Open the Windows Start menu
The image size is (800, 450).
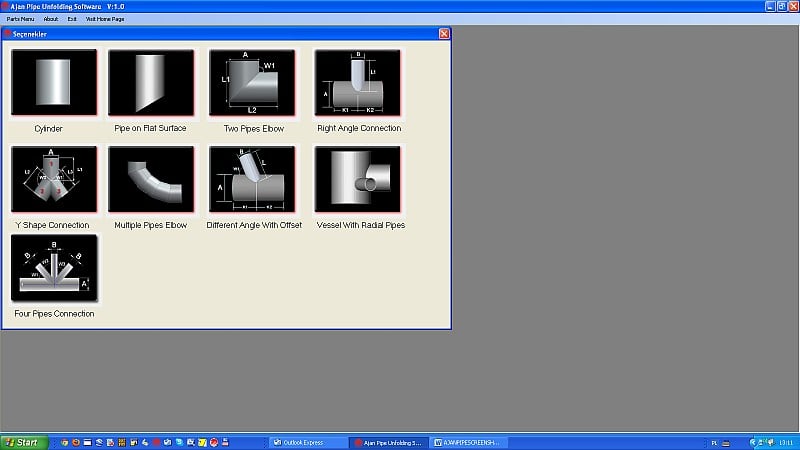(x=24, y=442)
